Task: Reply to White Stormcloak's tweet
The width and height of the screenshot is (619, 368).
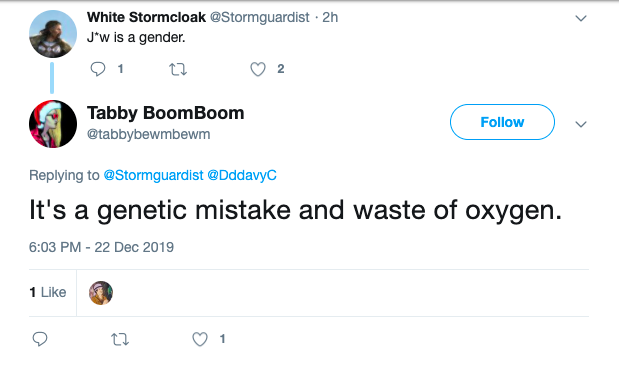Action: pos(98,69)
